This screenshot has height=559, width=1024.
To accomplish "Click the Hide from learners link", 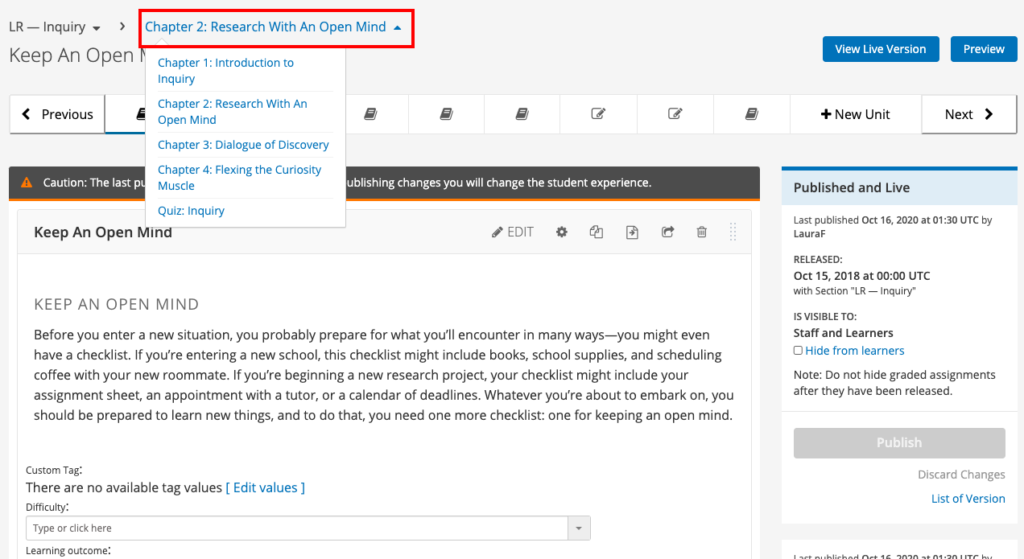I will [x=854, y=351].
